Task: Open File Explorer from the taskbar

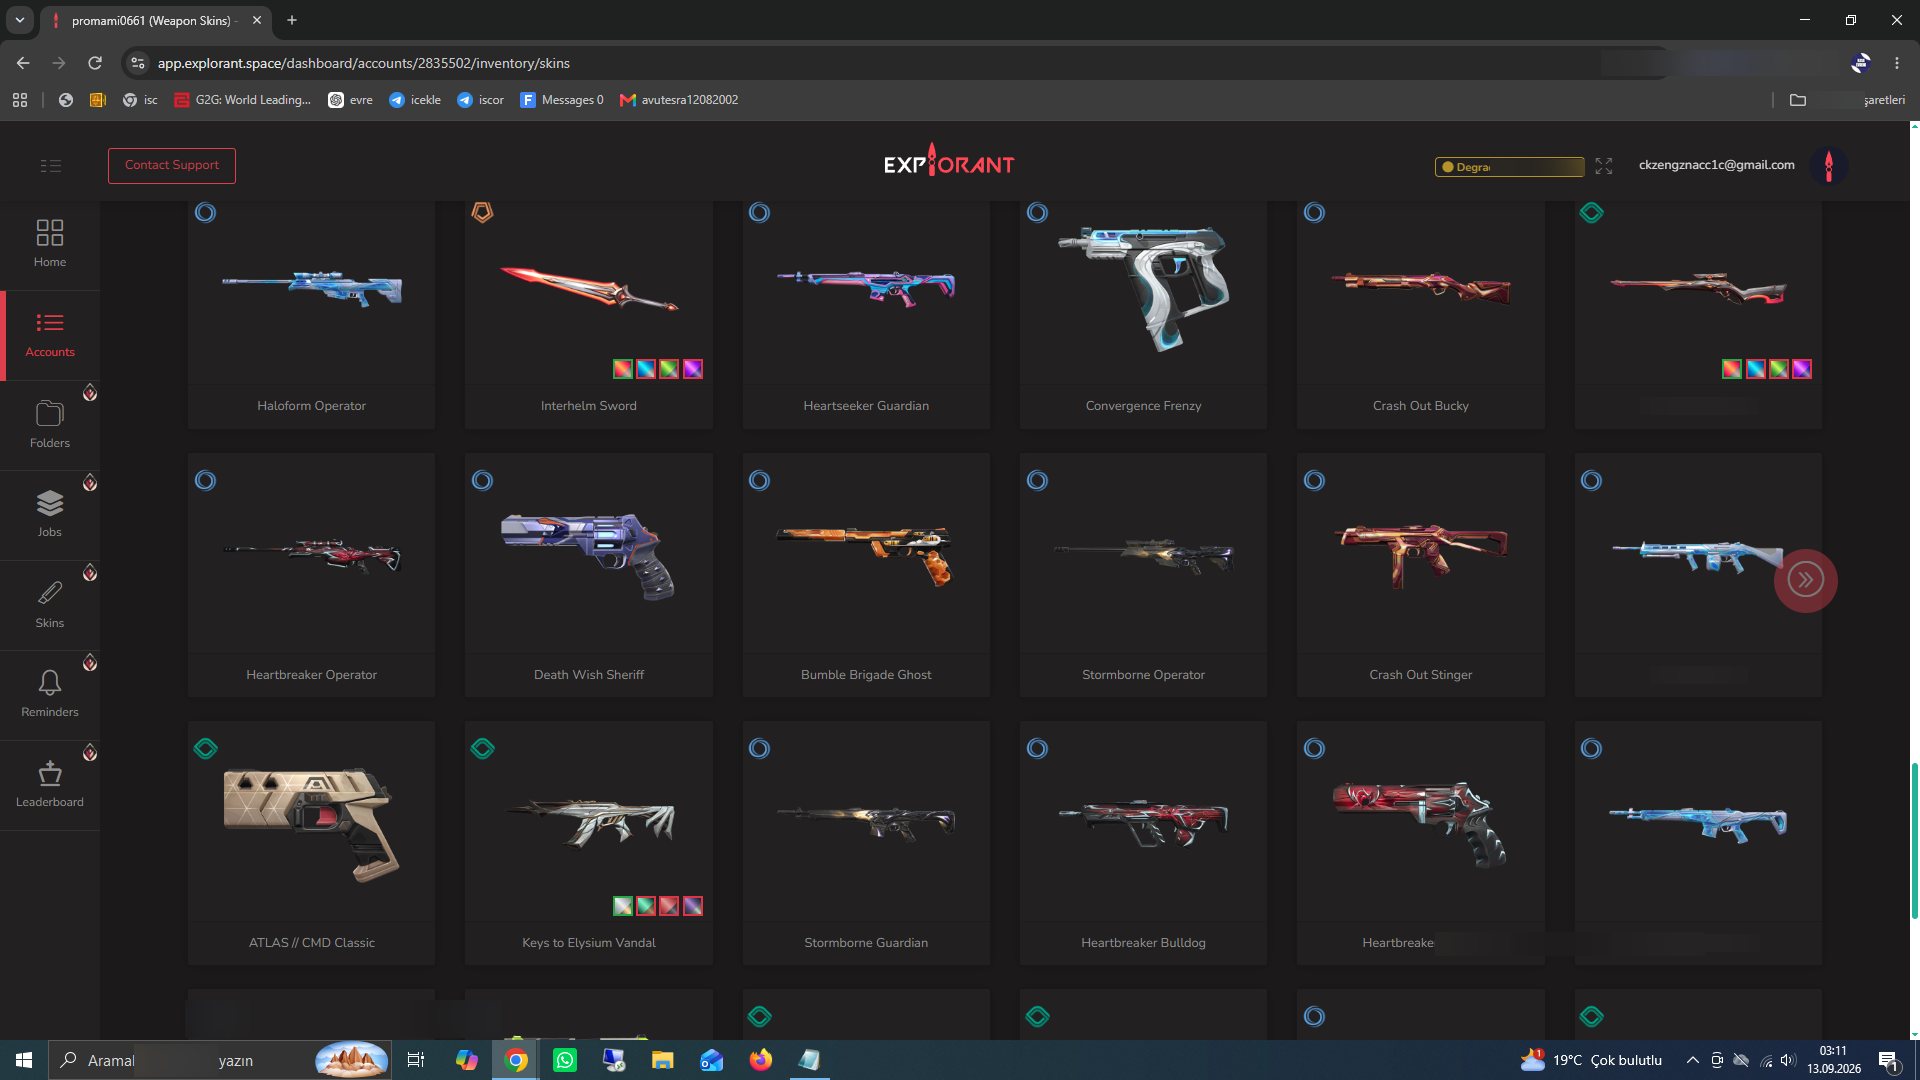Action: tap(663, 1060)
